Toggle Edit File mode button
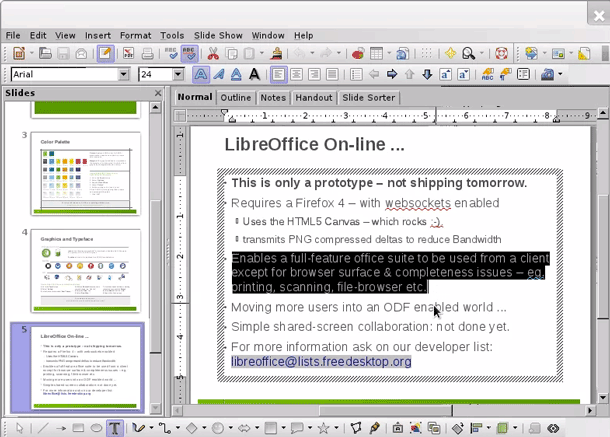 (x=105, y=53)
